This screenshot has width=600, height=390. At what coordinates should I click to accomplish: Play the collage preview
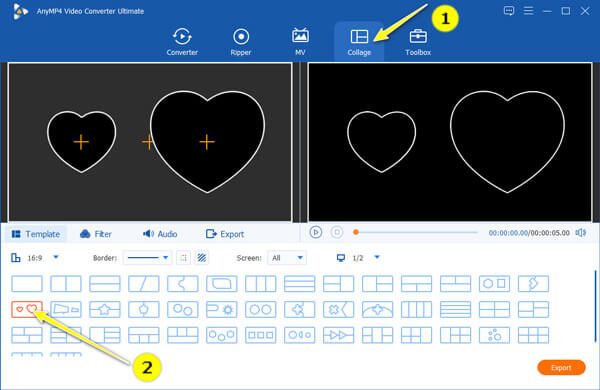pyautogui.click(x=315, y=232)
